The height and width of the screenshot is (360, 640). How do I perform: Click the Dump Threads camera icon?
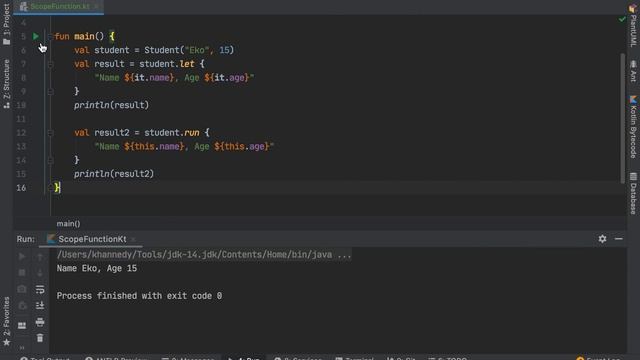point(22,289)
